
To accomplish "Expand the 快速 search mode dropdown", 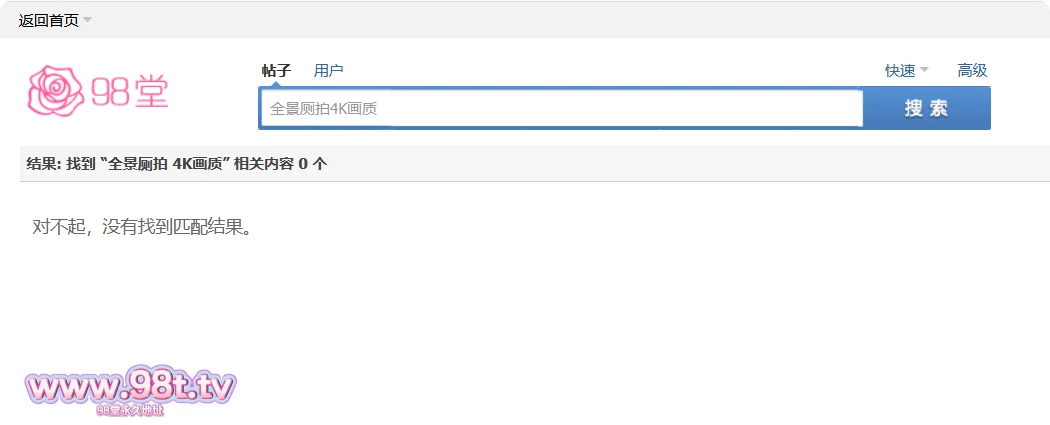I will pos(900,70).
